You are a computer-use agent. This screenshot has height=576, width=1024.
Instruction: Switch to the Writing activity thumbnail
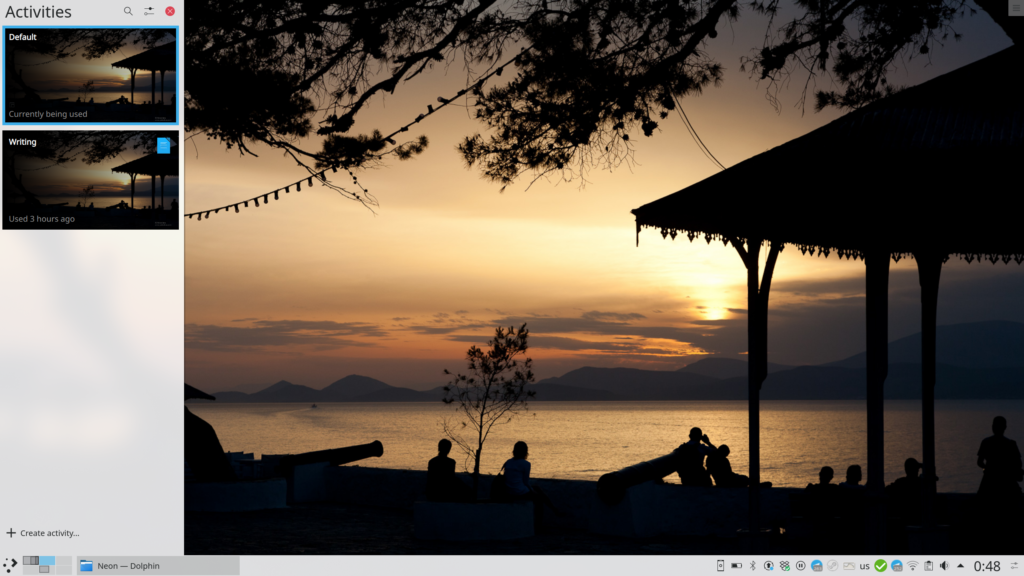pyautogui.click(x=90, y=180)
